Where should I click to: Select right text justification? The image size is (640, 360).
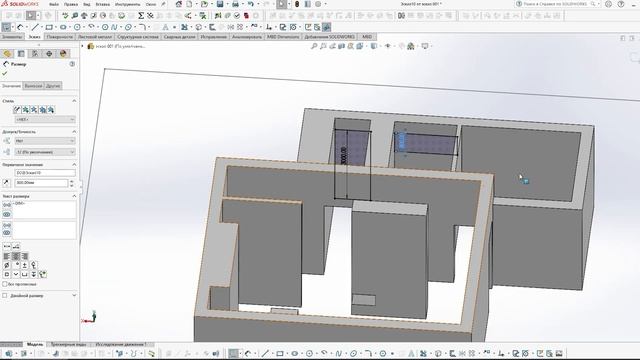tap(24, 256)
